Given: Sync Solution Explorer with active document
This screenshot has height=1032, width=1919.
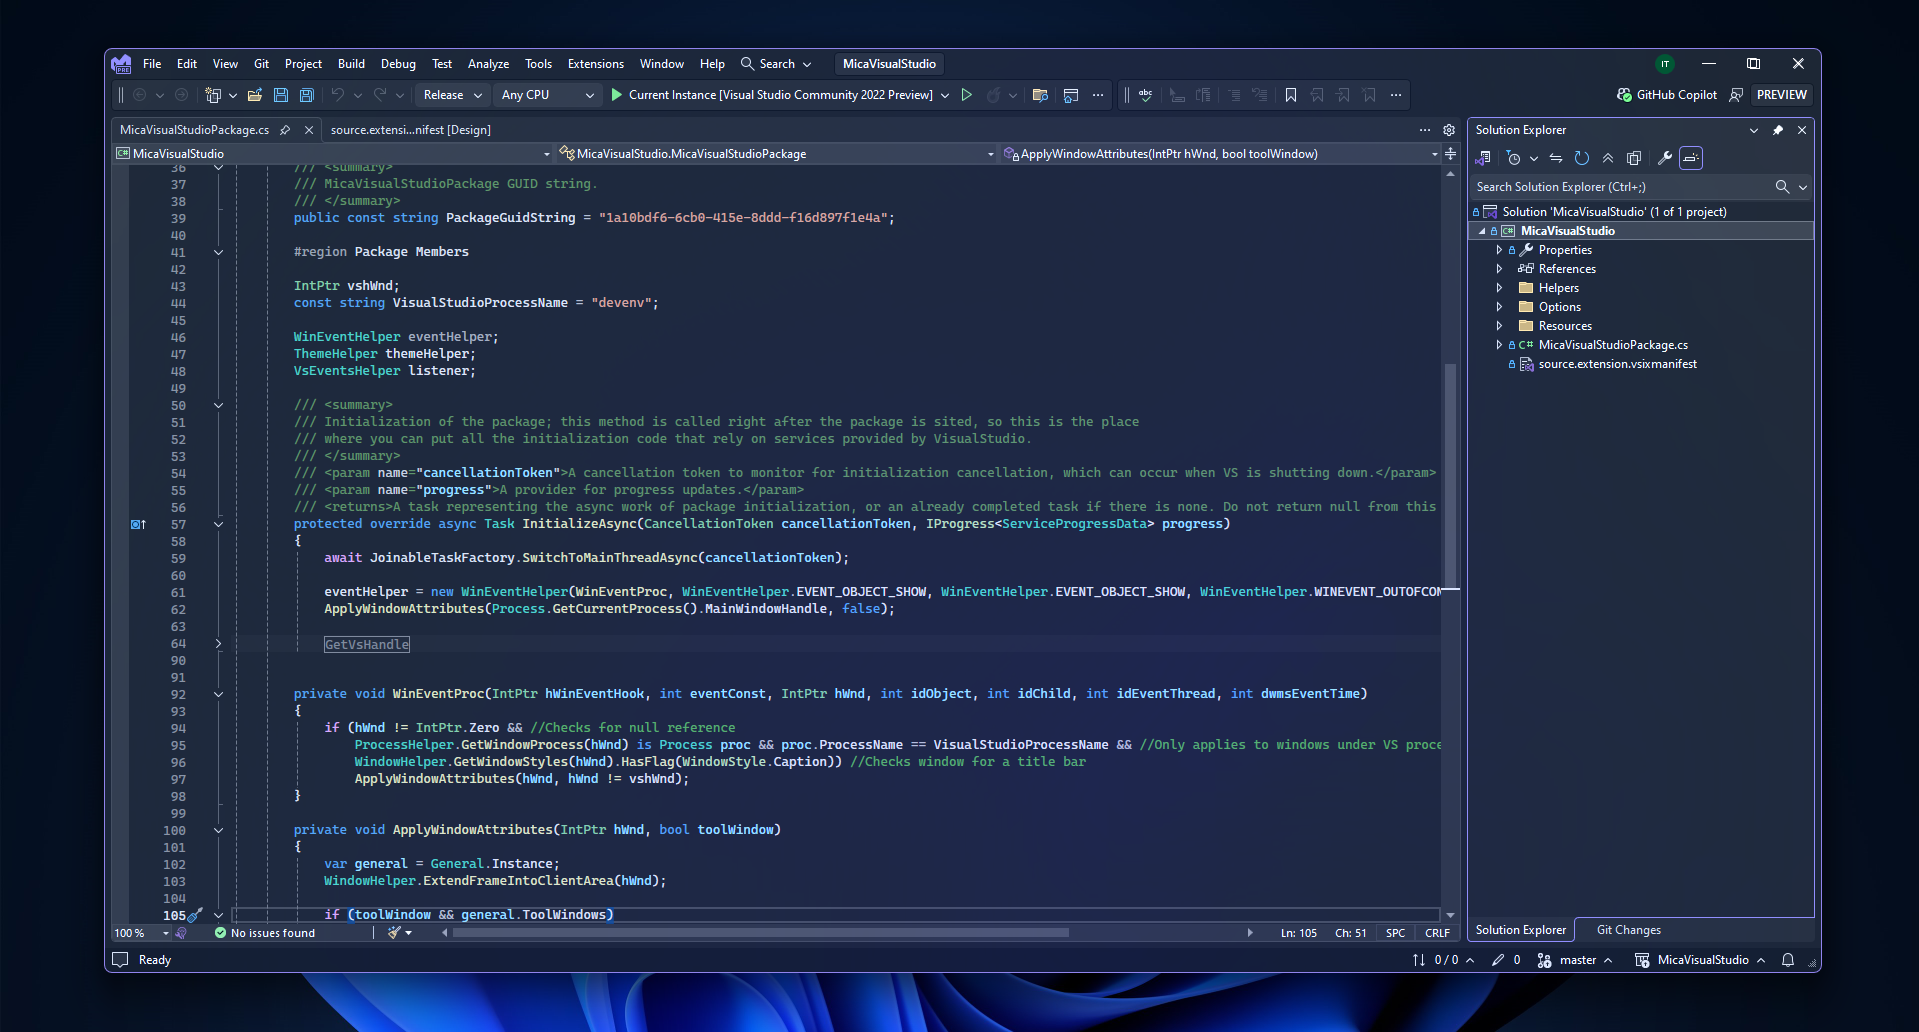Looking at the screenshot, I should 1556,158.
